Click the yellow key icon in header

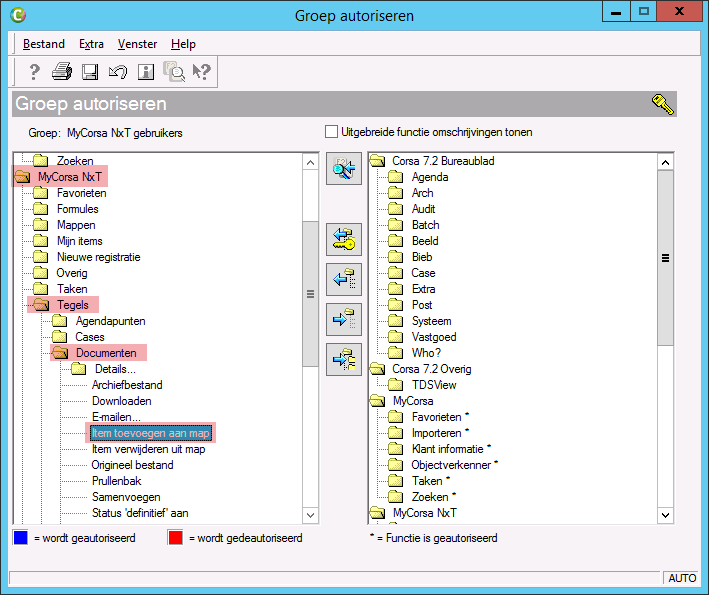[x=662, y=104]
